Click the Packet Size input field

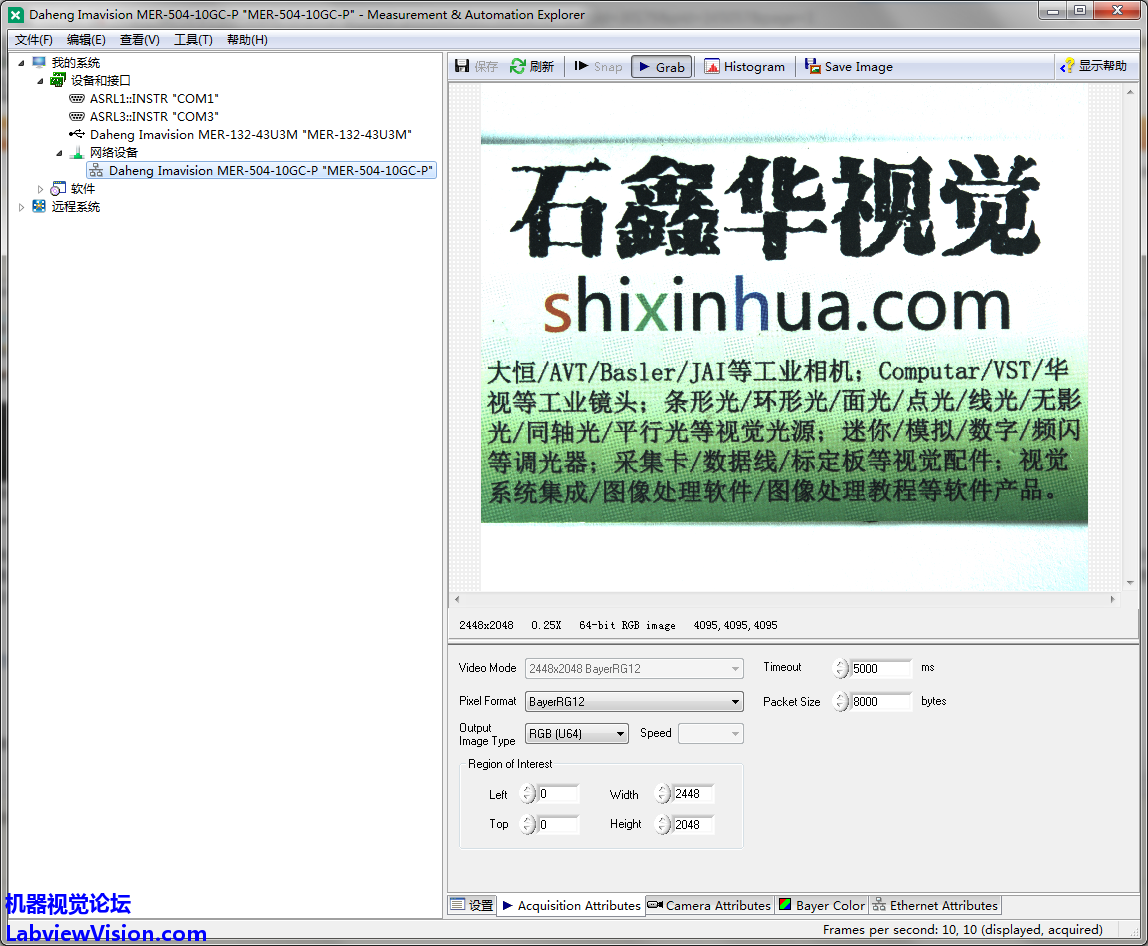pyautogui.click(x=880, y=702)
